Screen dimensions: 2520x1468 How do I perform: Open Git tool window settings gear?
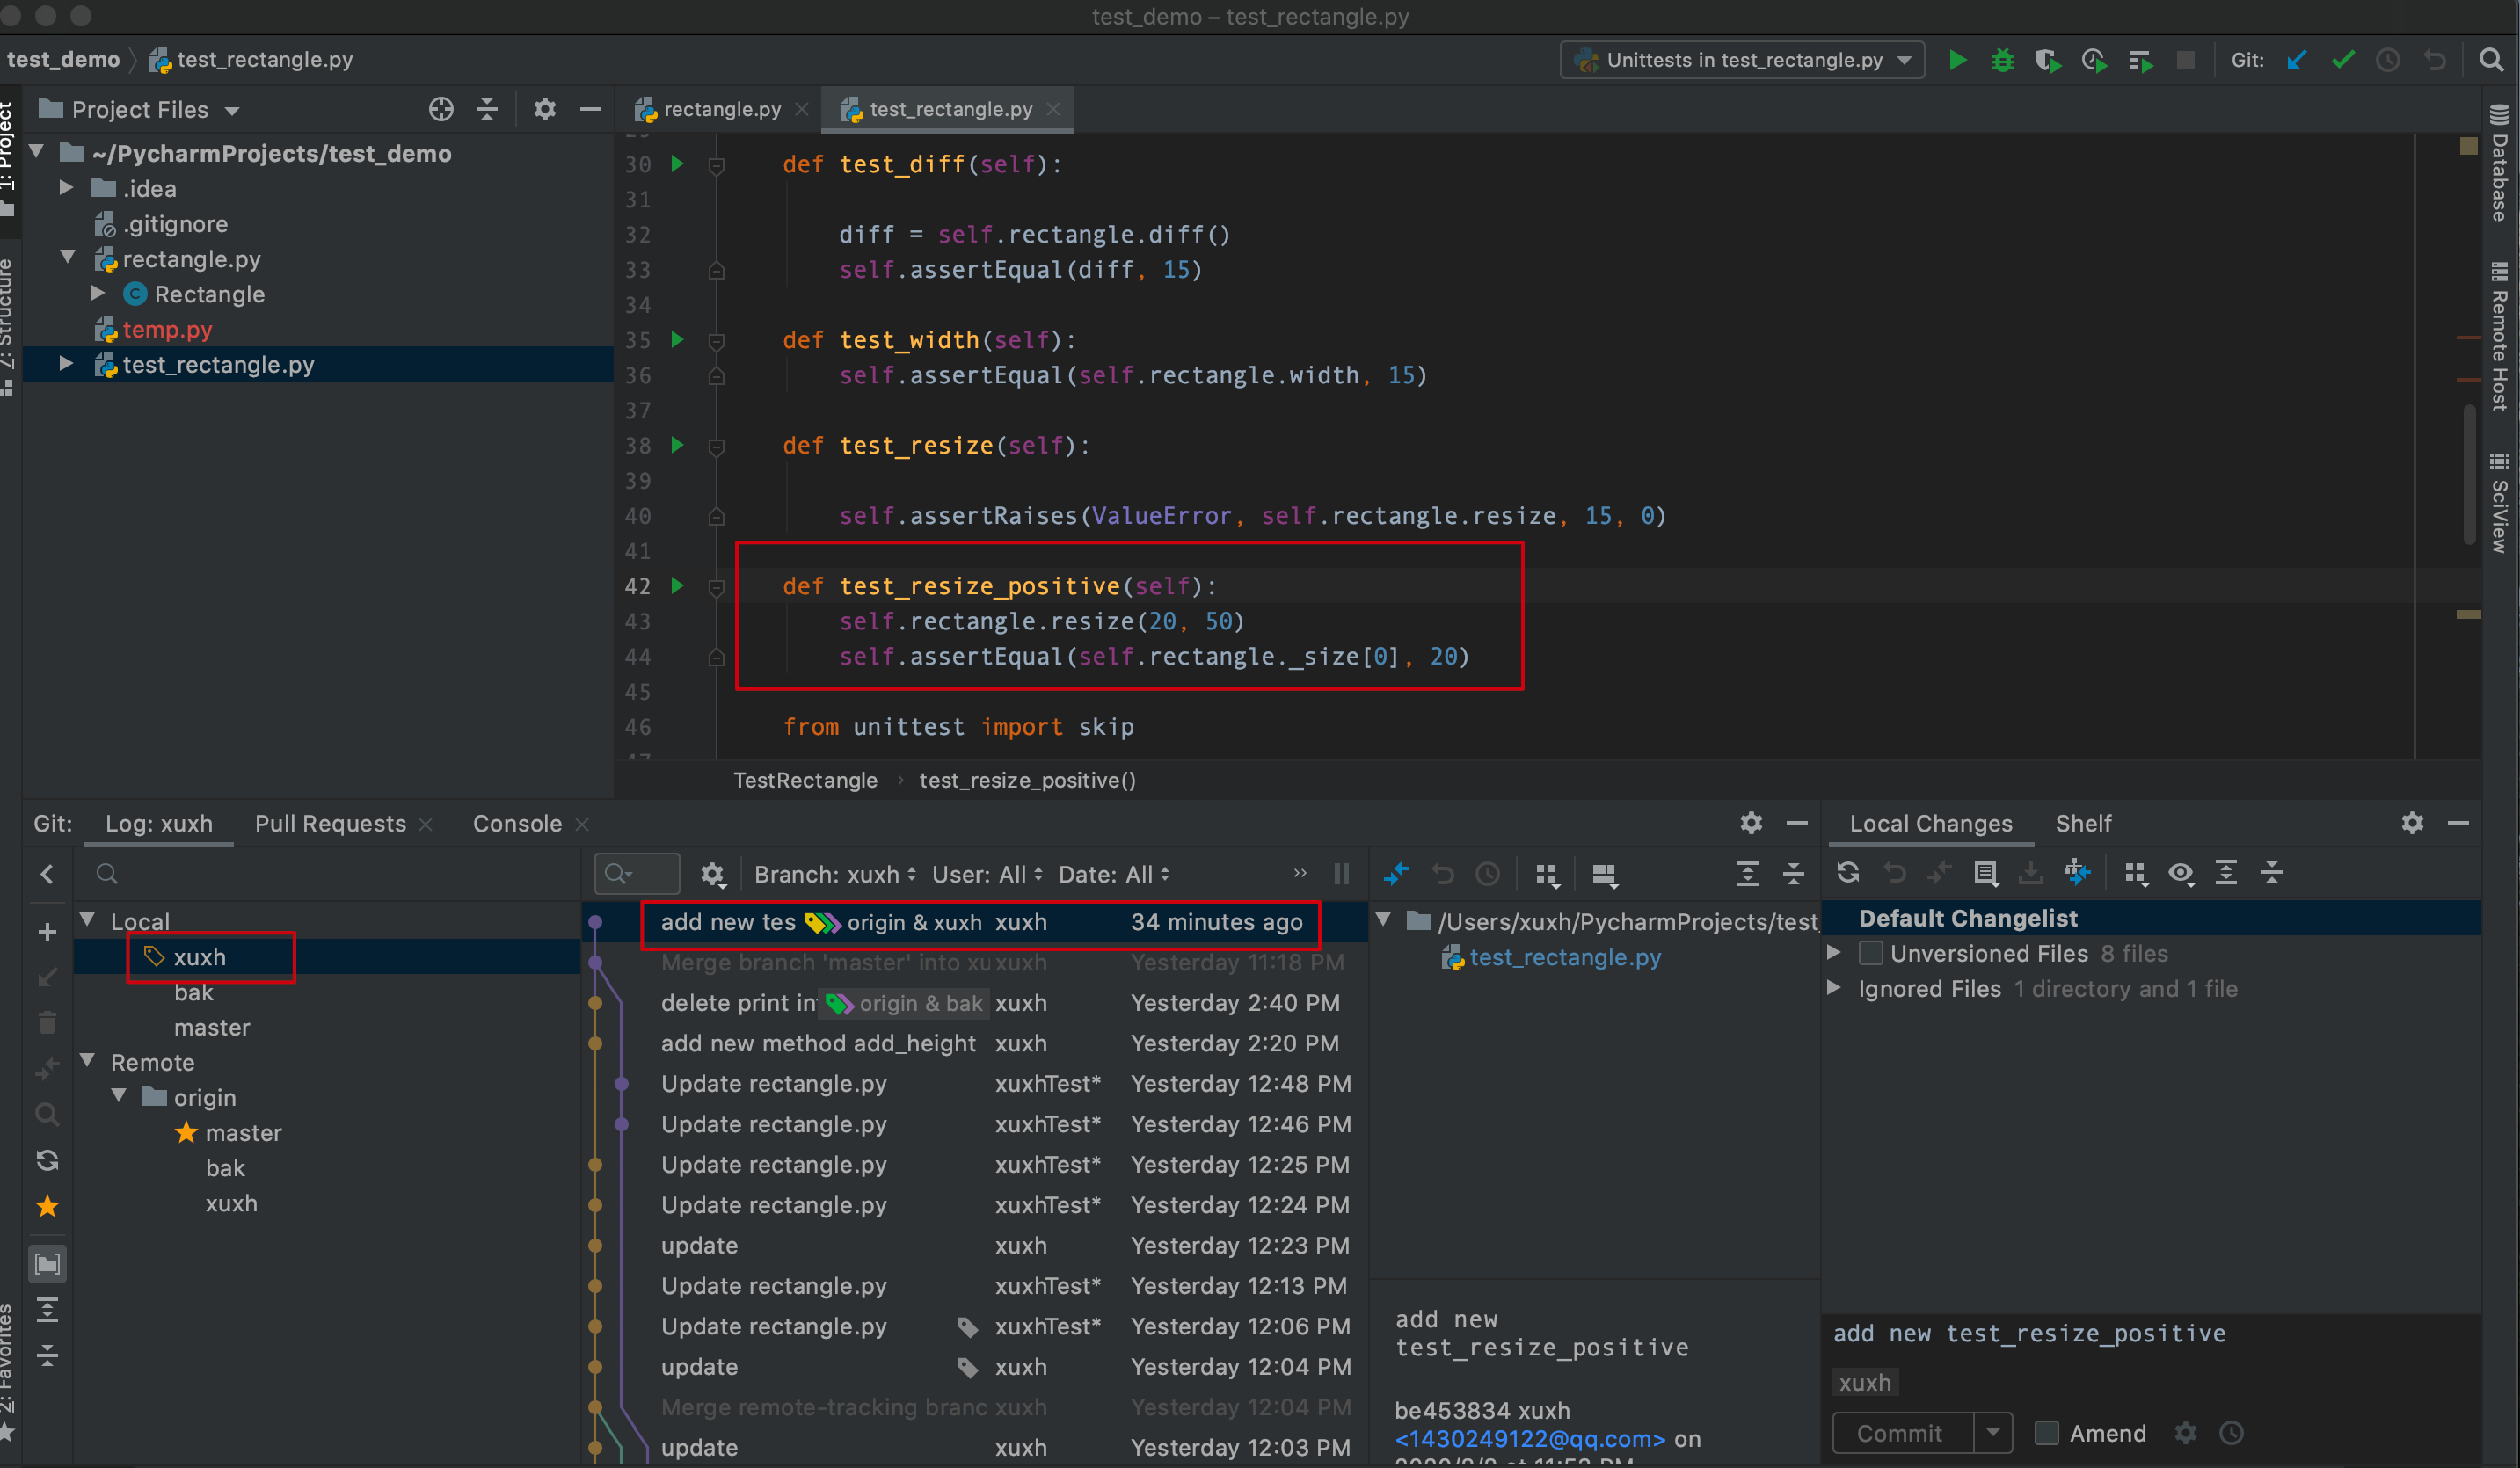click(x=1750, y=823)
